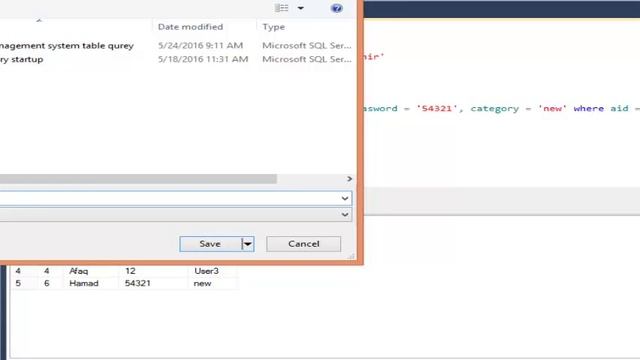Viewport: 640px width, 360px height.
Task: Sort files by Type column
Action: 273,27
